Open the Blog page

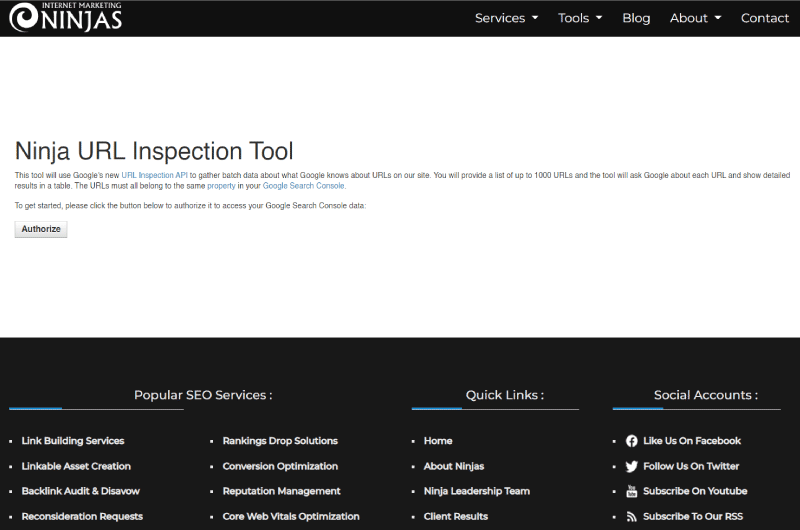(x=636, y=18)
